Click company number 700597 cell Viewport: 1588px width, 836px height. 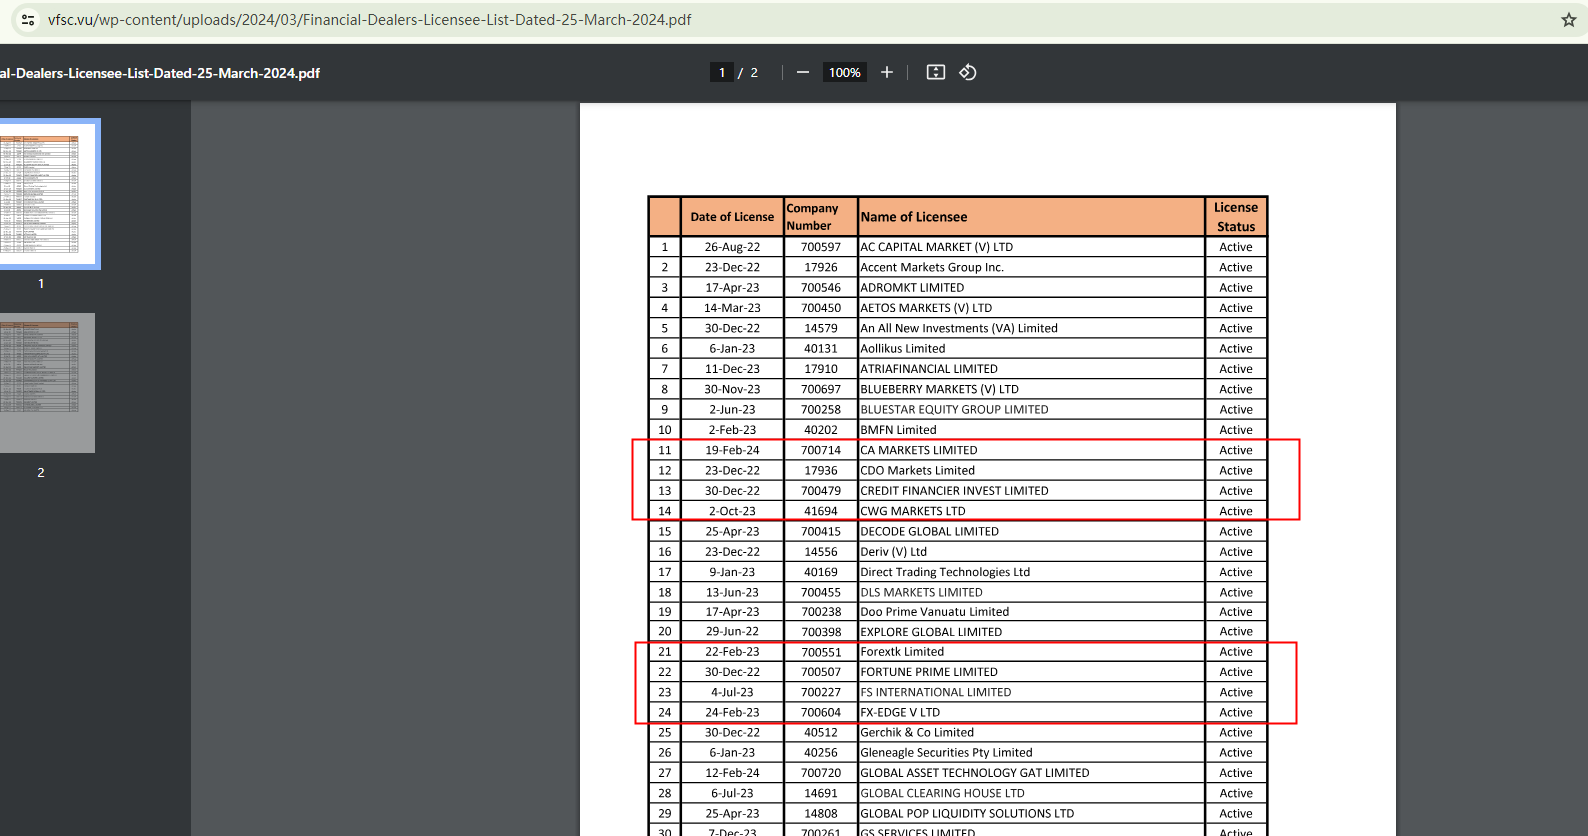(820, 247)
